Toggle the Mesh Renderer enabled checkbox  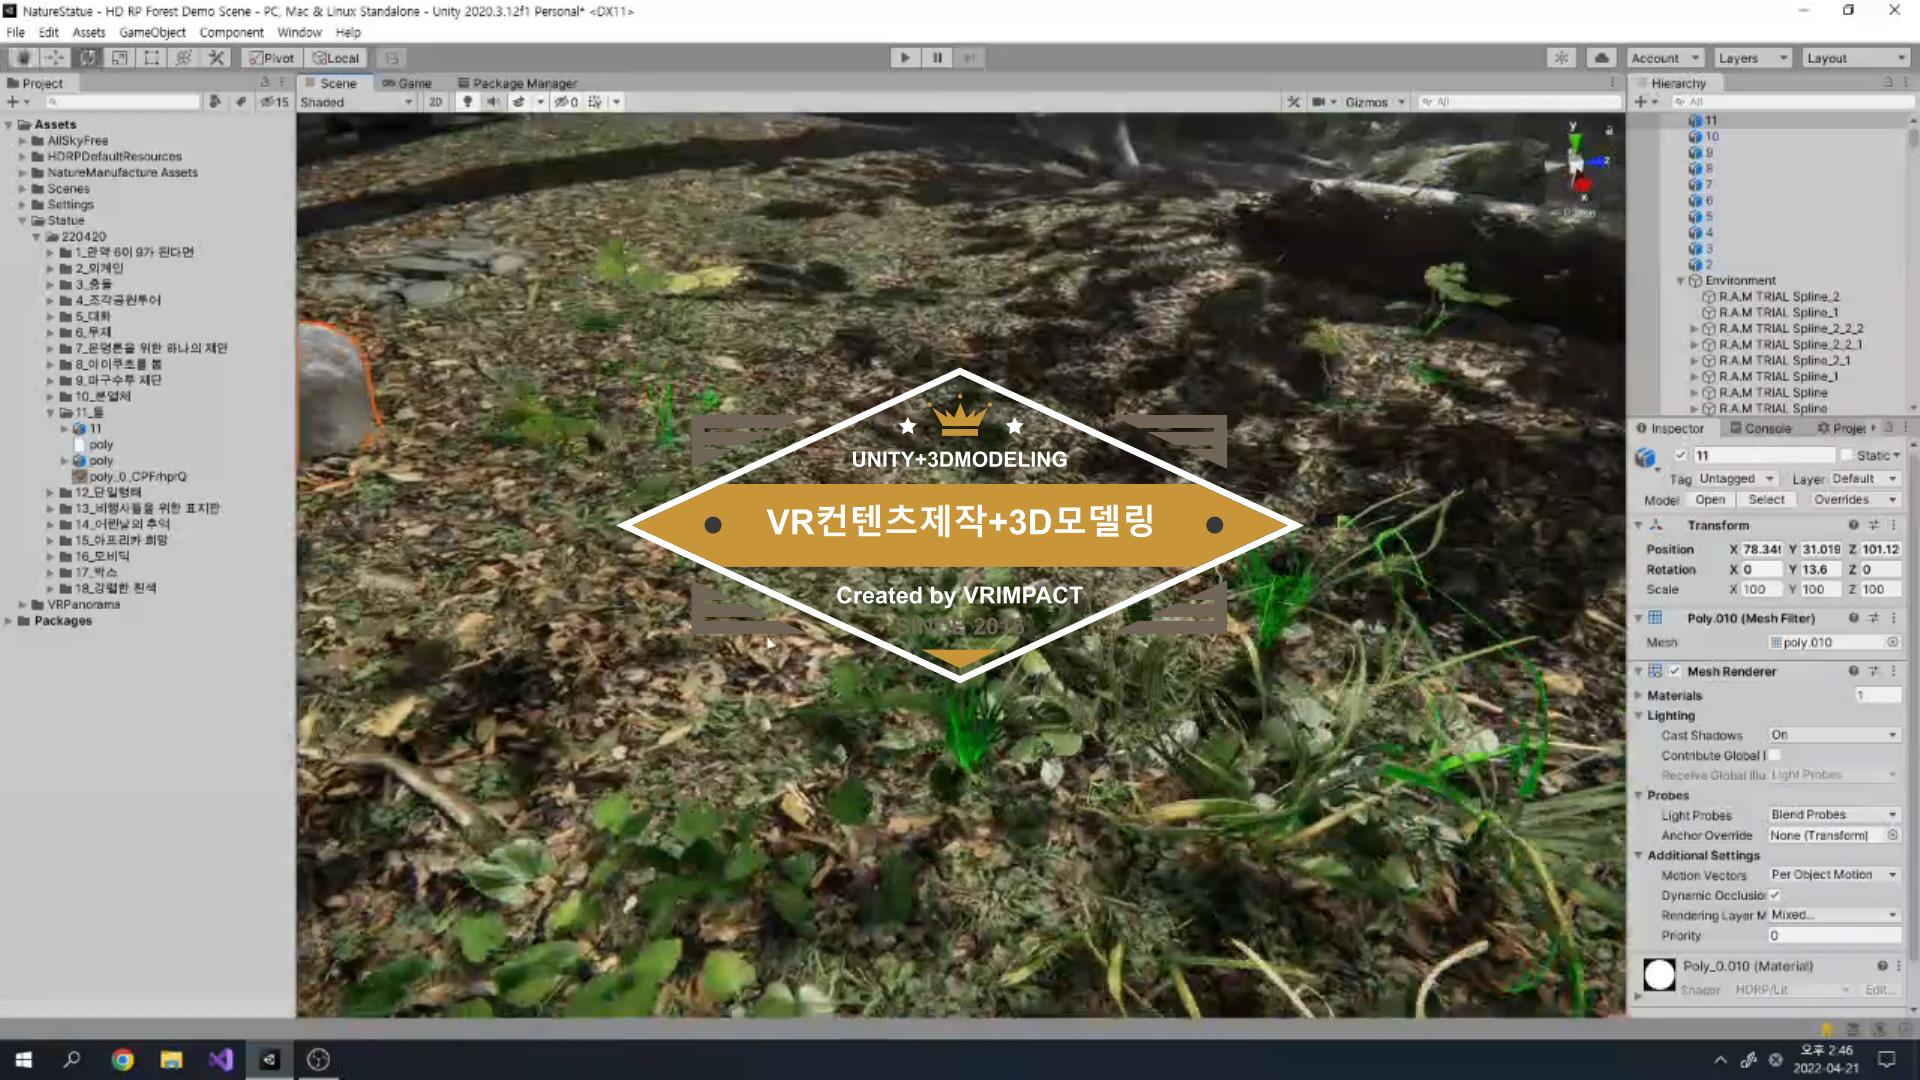pyautogui.click(x=1675, y=672)
